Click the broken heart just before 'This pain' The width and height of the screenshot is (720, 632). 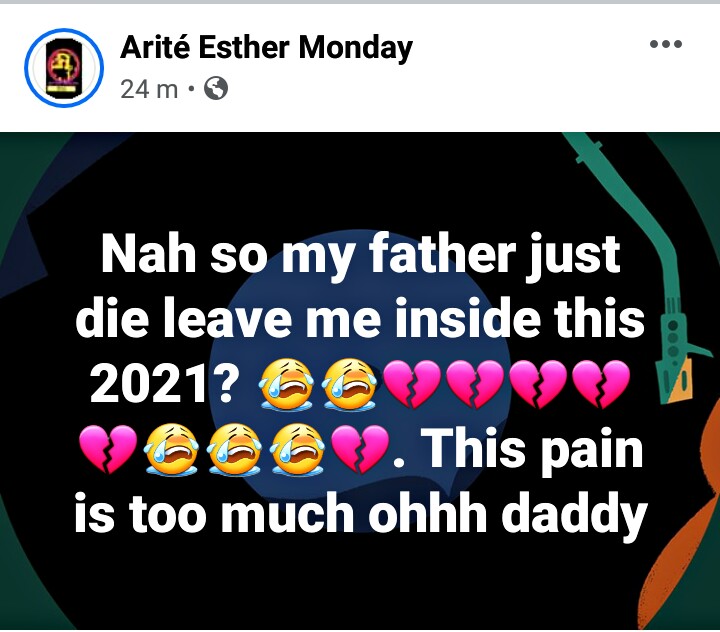(x=360, y=449)
